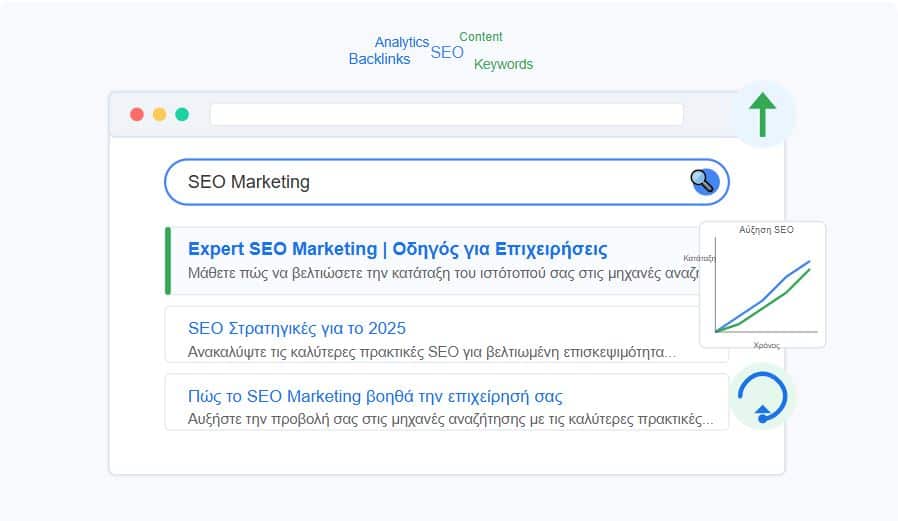Click the magnifying glass search icon
898x521 pixels.
click(x=705, y=182)
